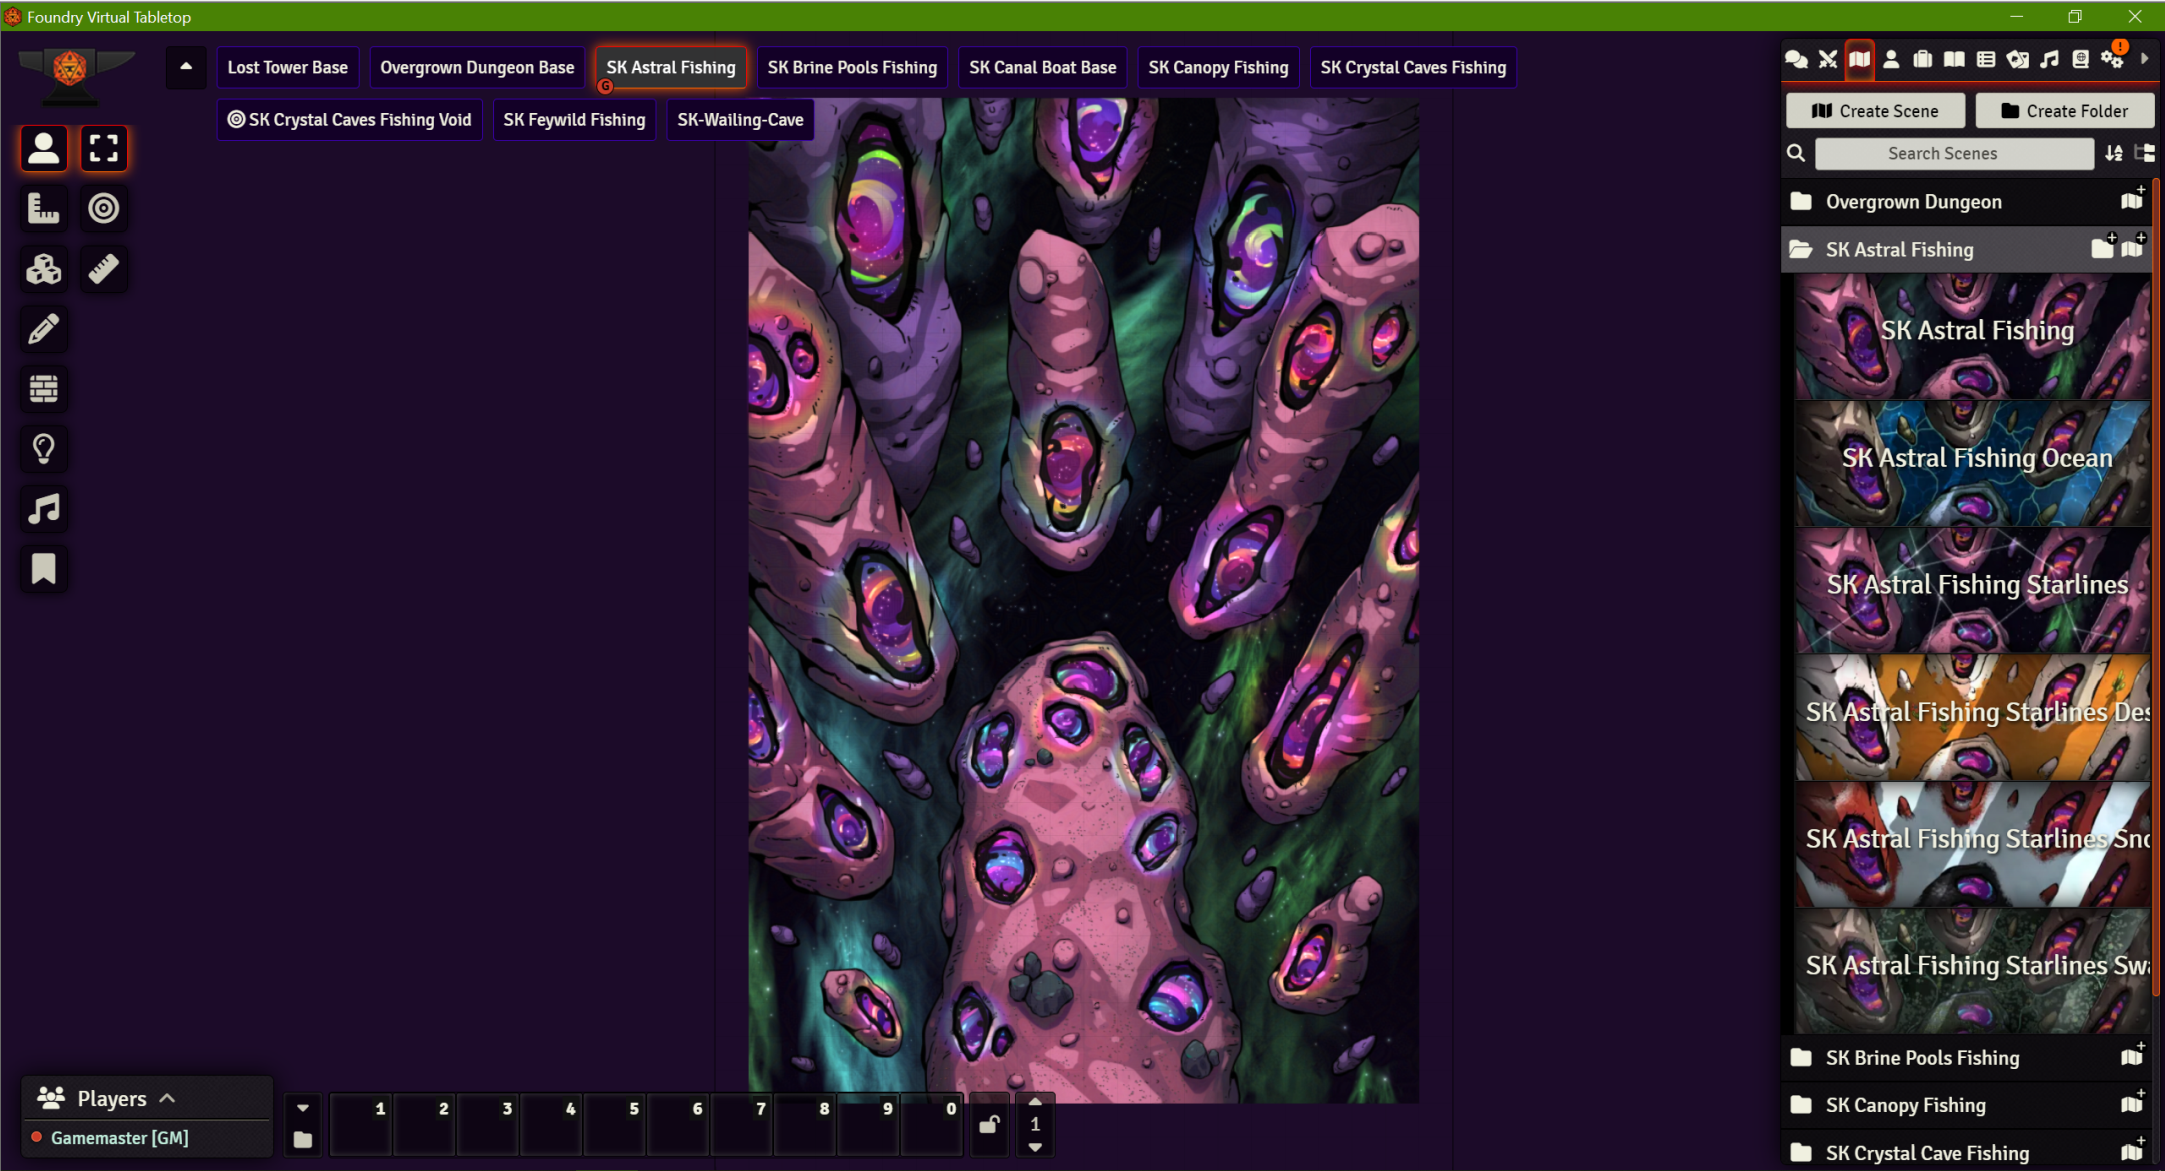
Task: Open the Journal Notes bookmark tool
Action: click(44, 569)
